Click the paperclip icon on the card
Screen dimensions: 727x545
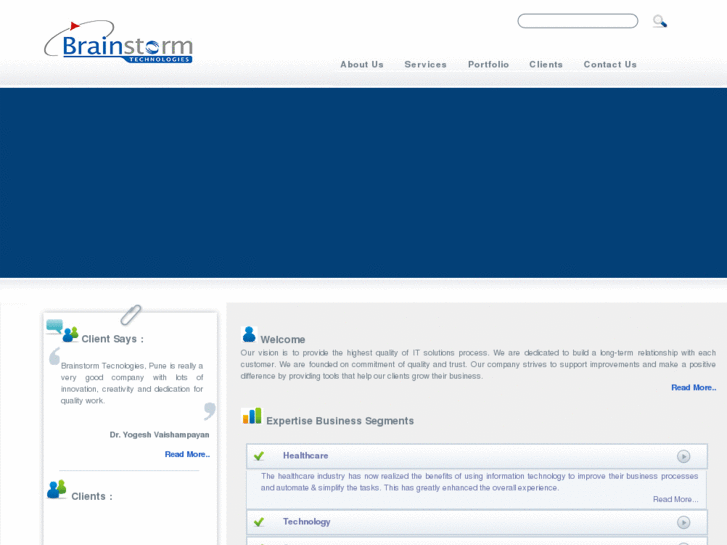tap(131, 315)
